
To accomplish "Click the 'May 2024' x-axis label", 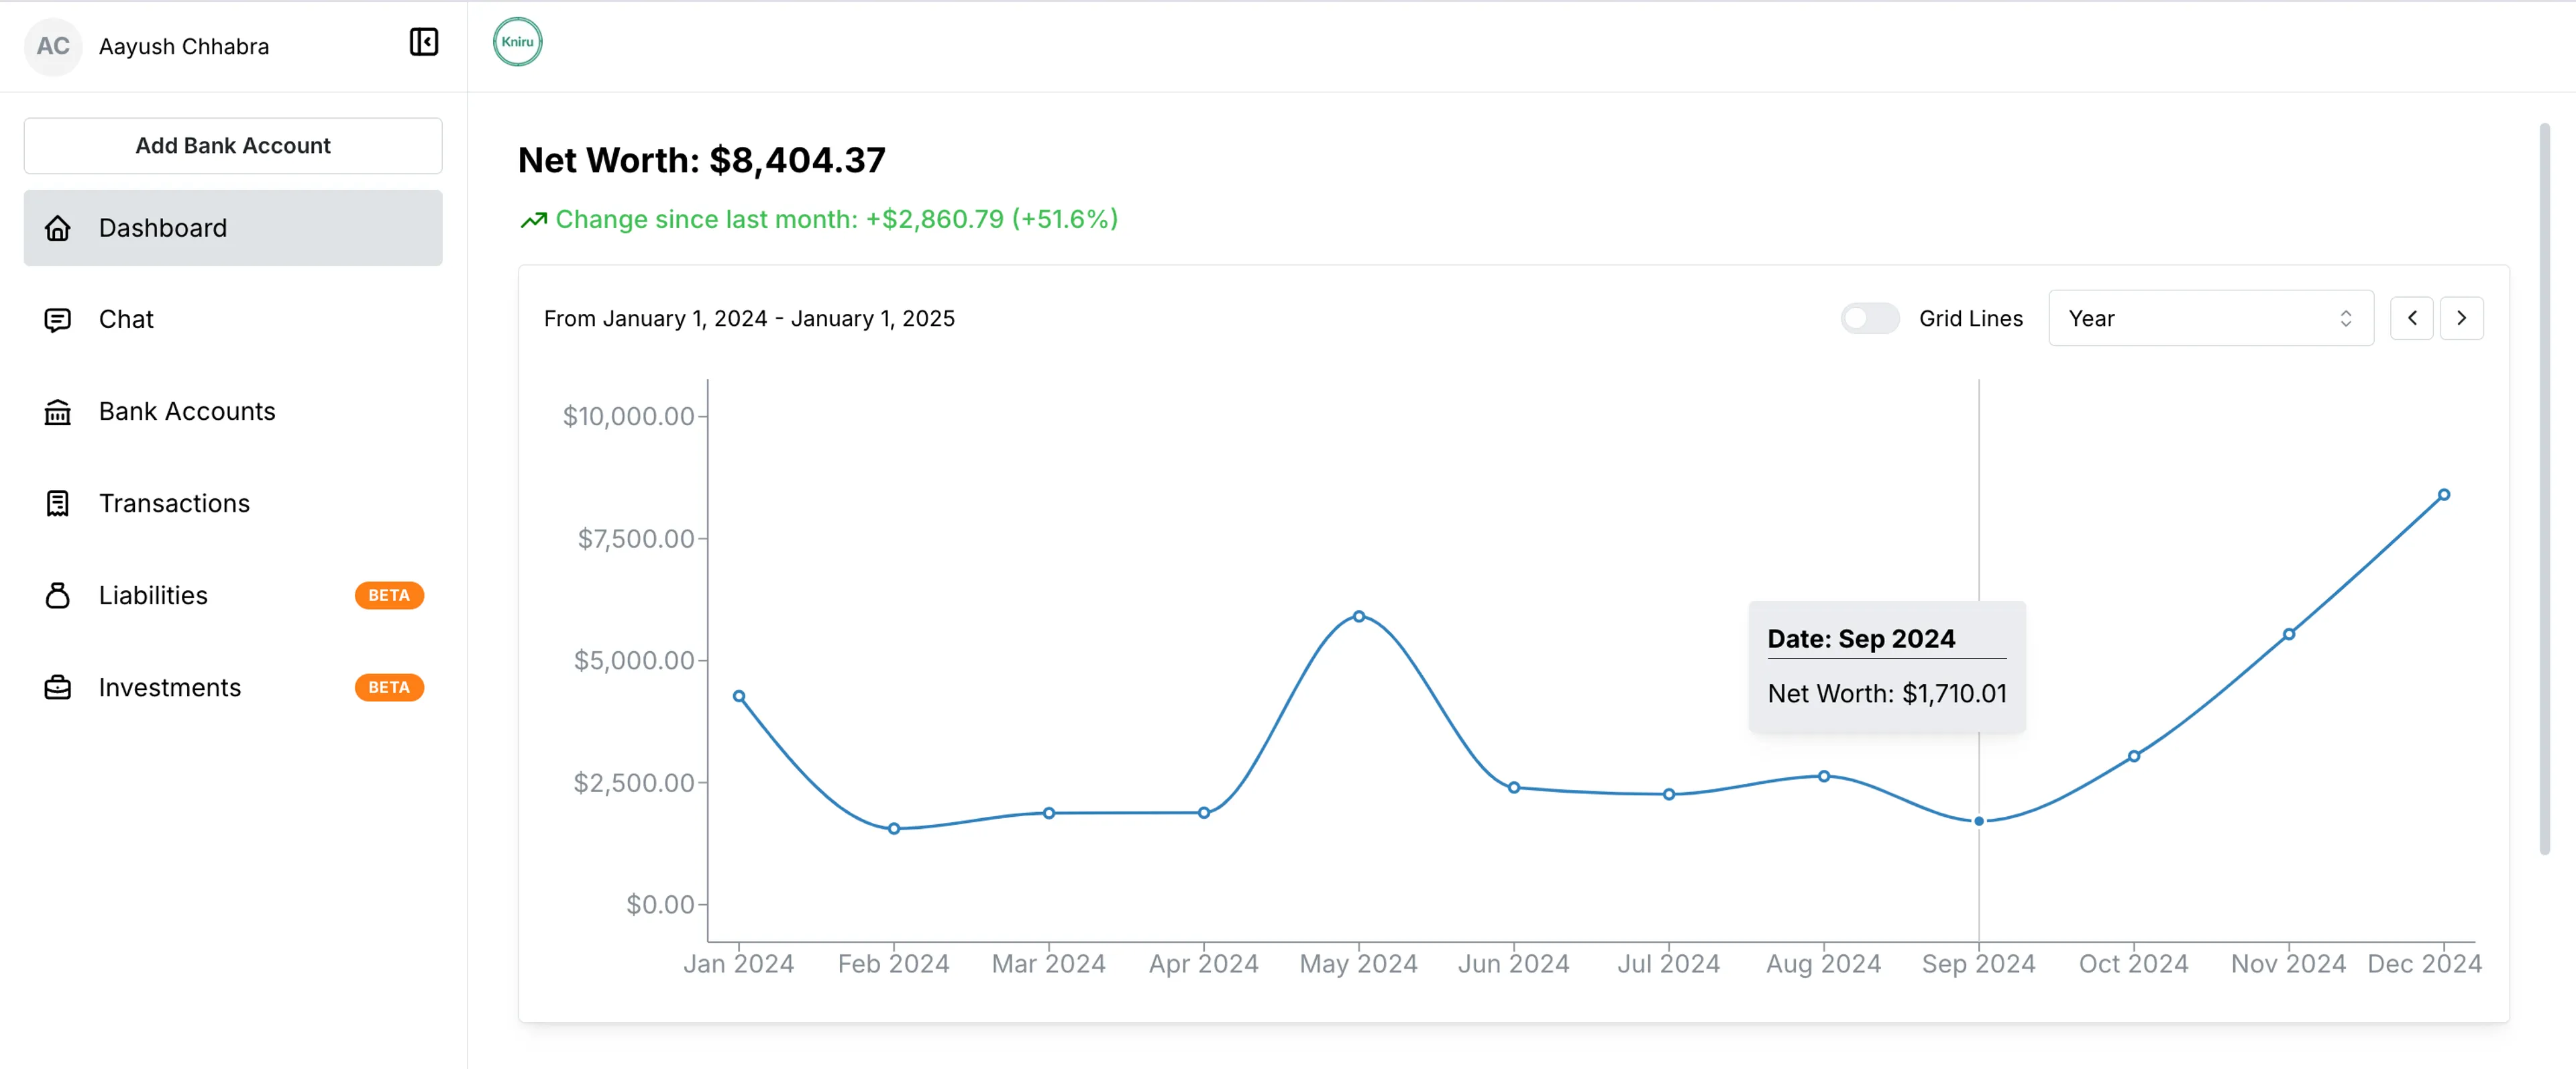I will point(1359,964).
